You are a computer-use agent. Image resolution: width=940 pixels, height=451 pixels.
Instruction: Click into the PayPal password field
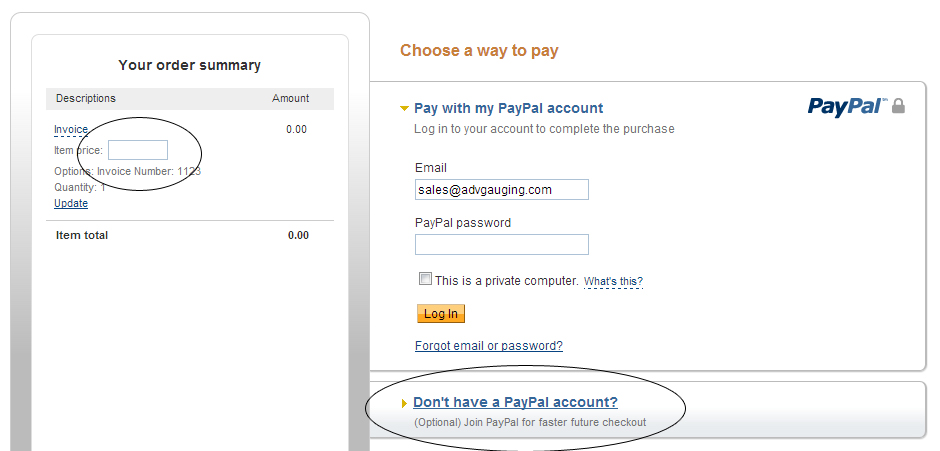(502, 244)
